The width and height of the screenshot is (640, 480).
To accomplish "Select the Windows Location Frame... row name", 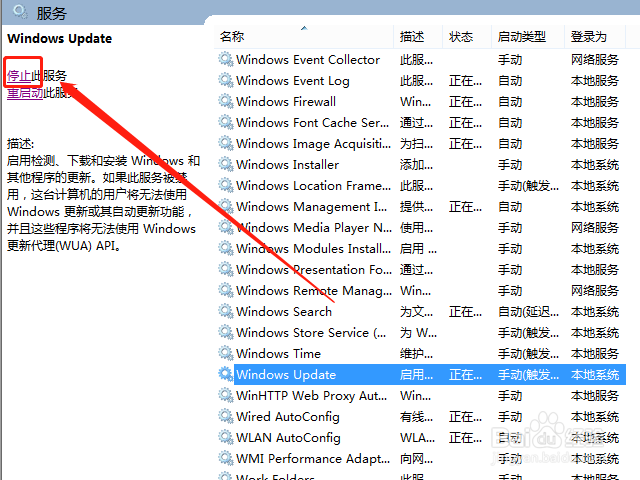I will [313, 186].
